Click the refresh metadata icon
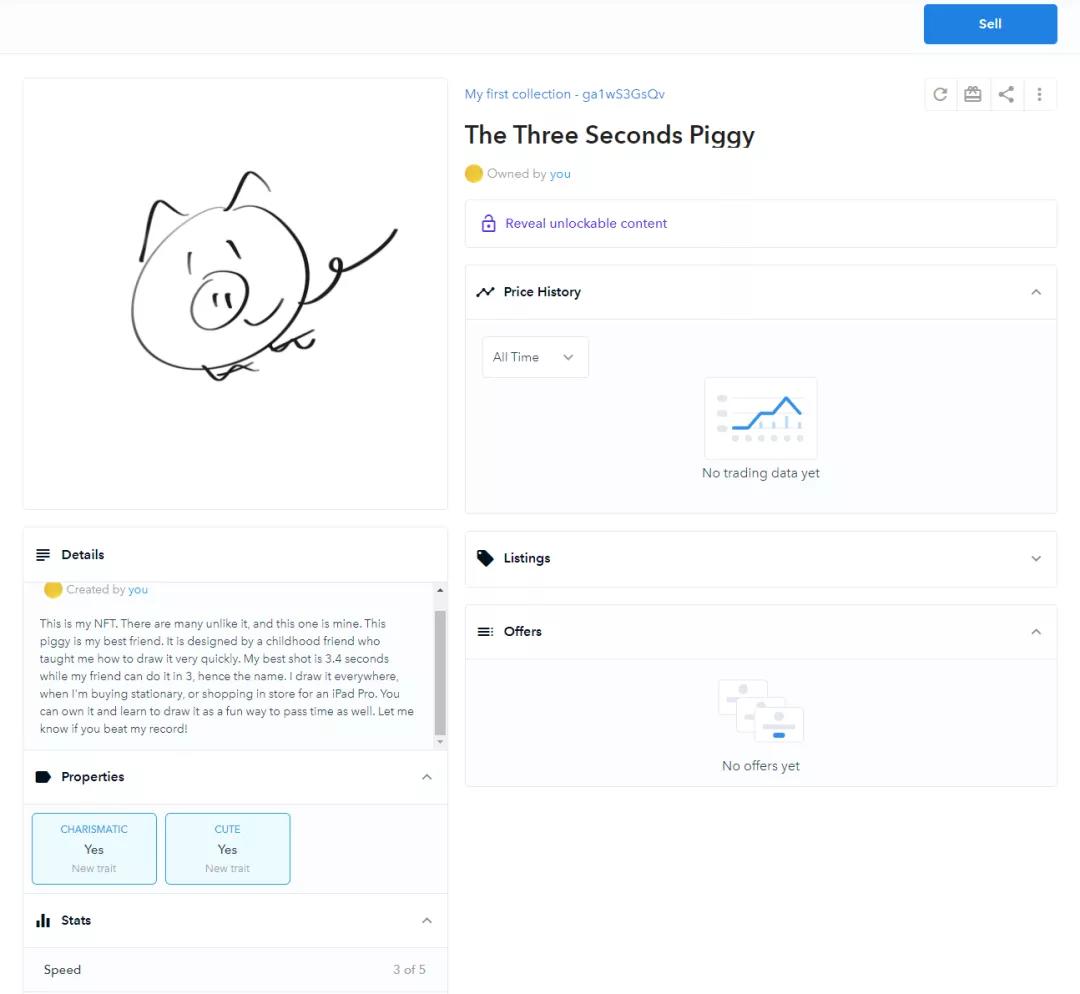 click(x=940, y=94)
